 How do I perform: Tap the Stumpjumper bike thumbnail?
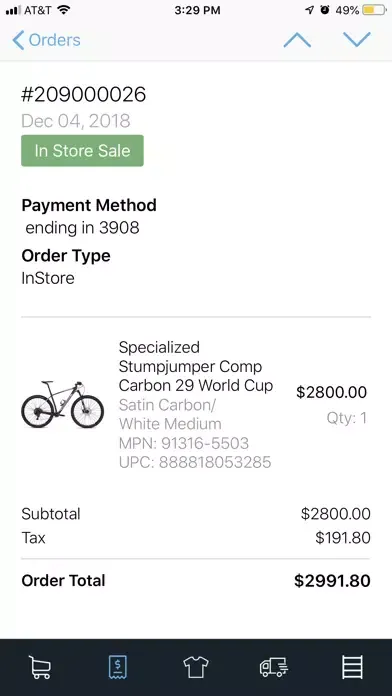coord(63,404)
